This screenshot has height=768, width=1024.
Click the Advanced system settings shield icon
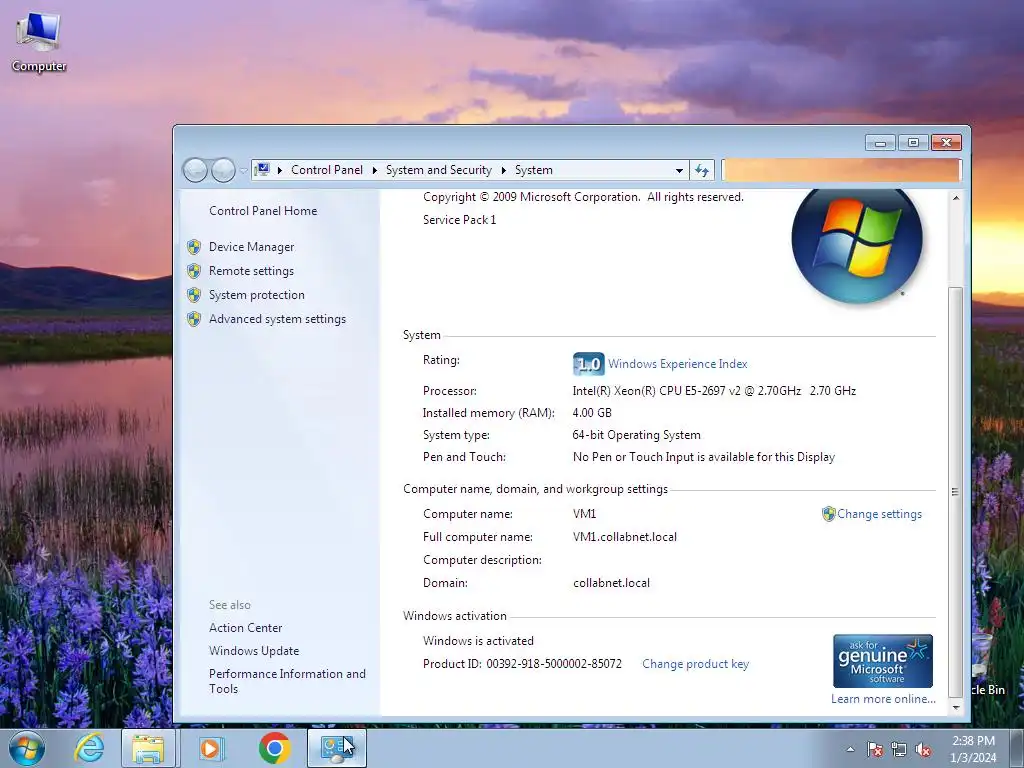(x=194, y=319)
